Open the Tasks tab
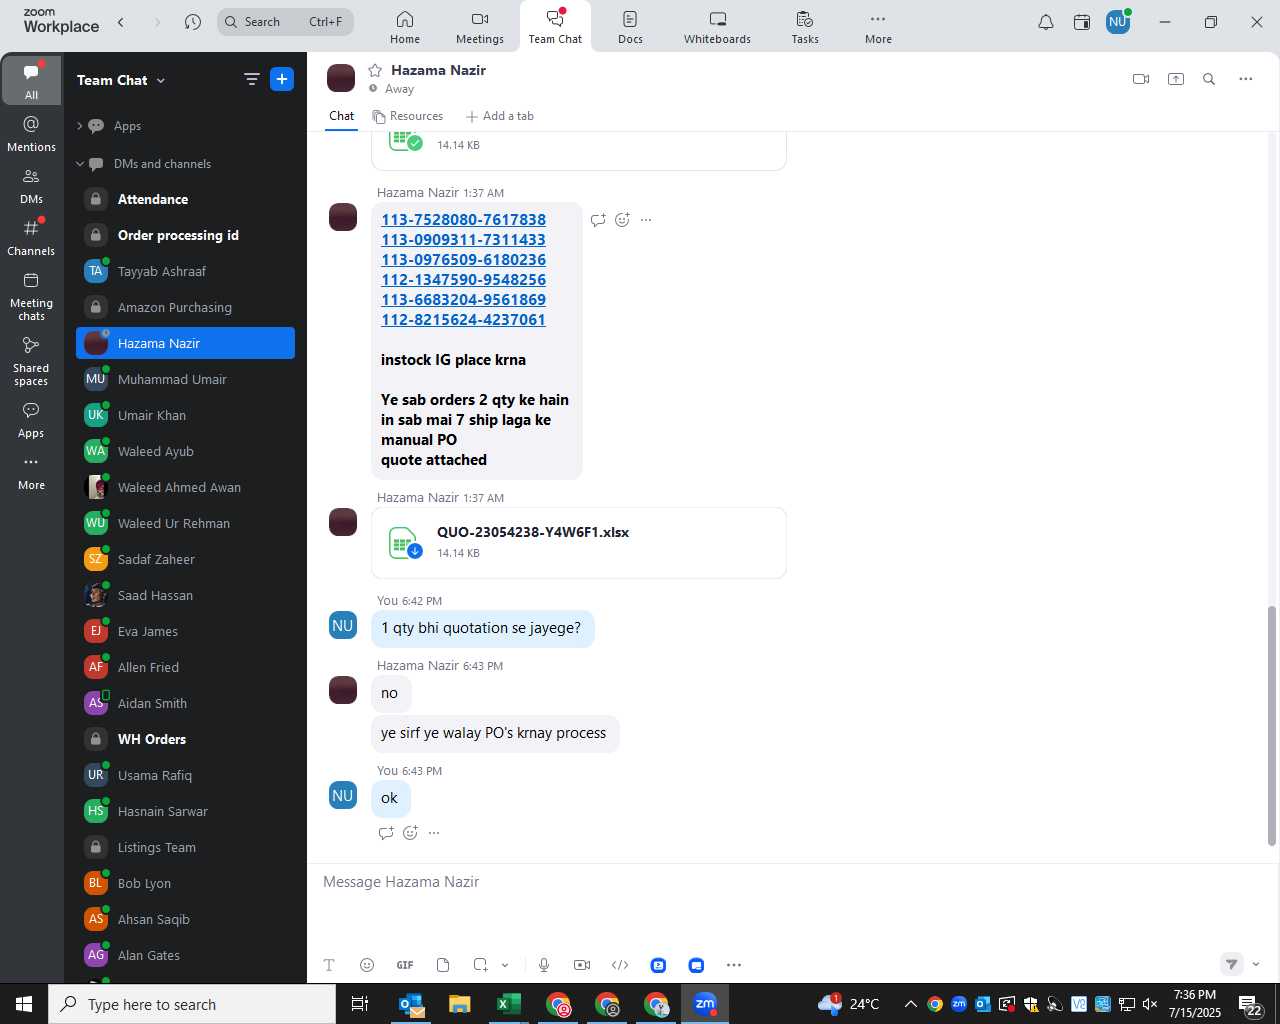 tap(805, 27)
